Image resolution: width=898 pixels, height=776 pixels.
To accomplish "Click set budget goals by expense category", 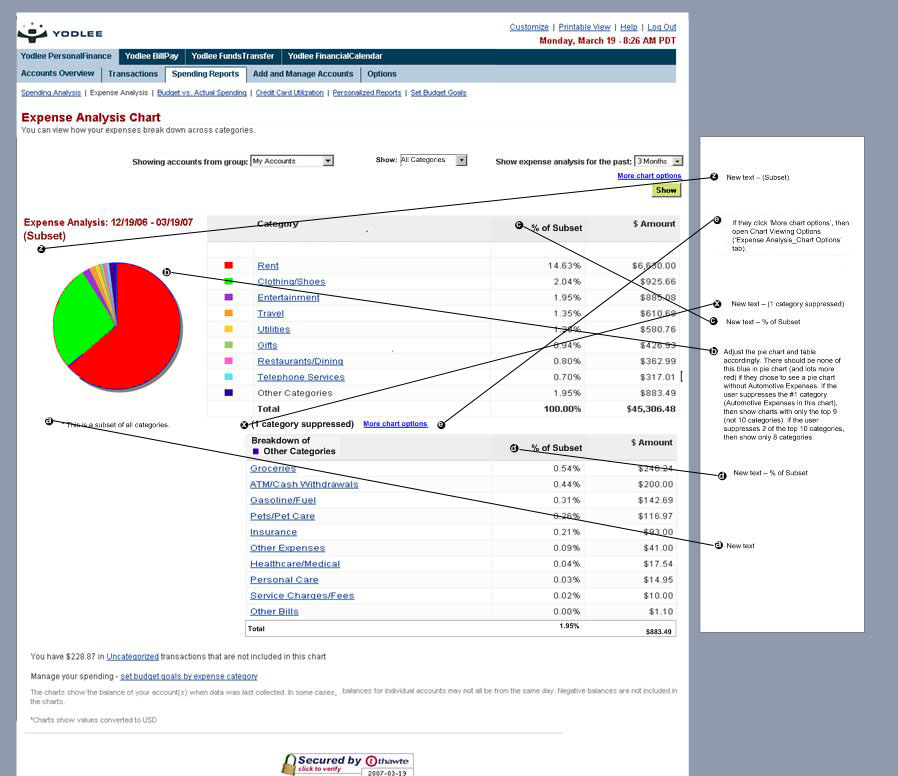I will point(189,676).
